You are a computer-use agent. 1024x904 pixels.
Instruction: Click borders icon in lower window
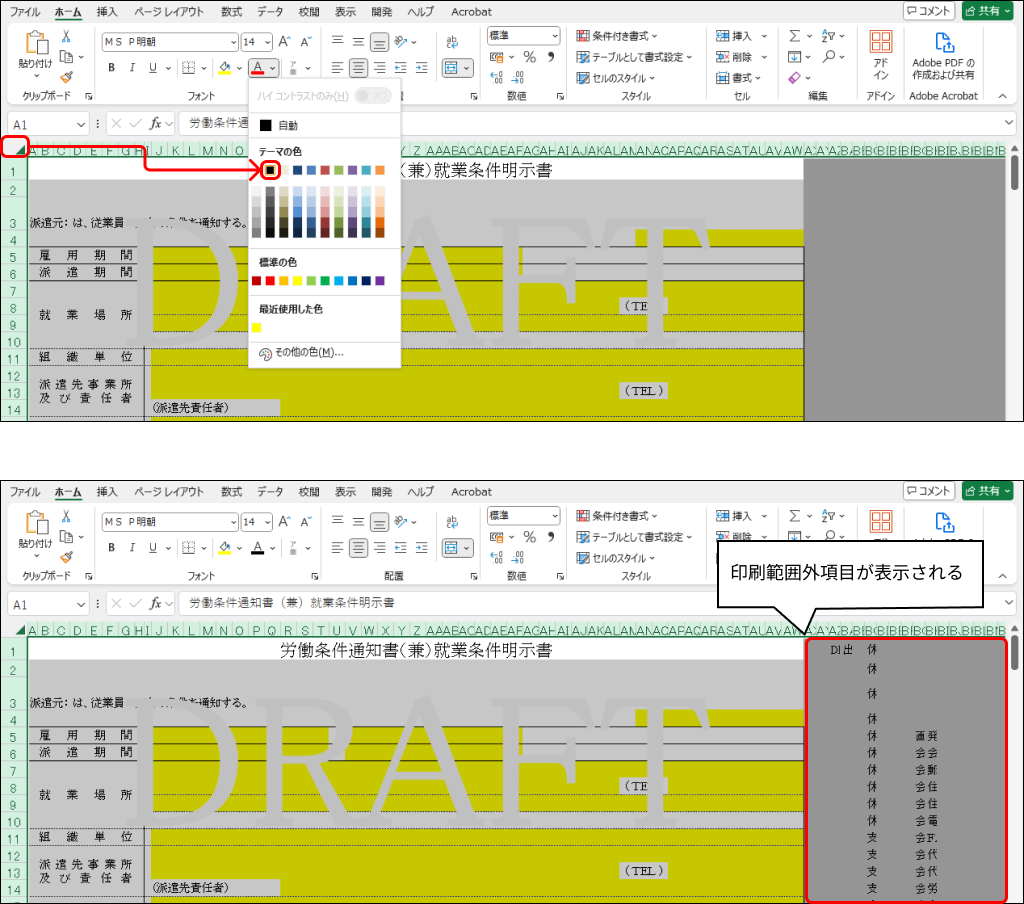[189, 548]
